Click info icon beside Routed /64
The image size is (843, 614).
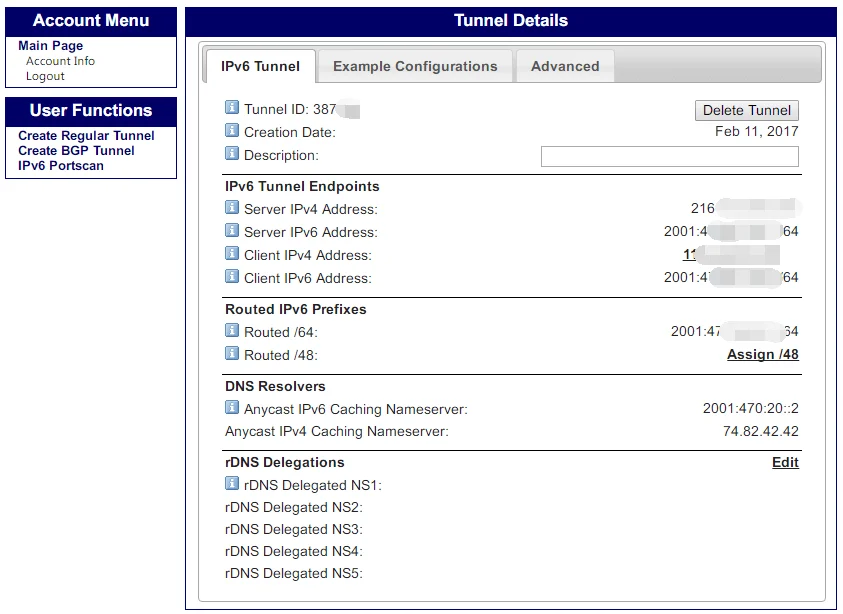pos(232,331)
